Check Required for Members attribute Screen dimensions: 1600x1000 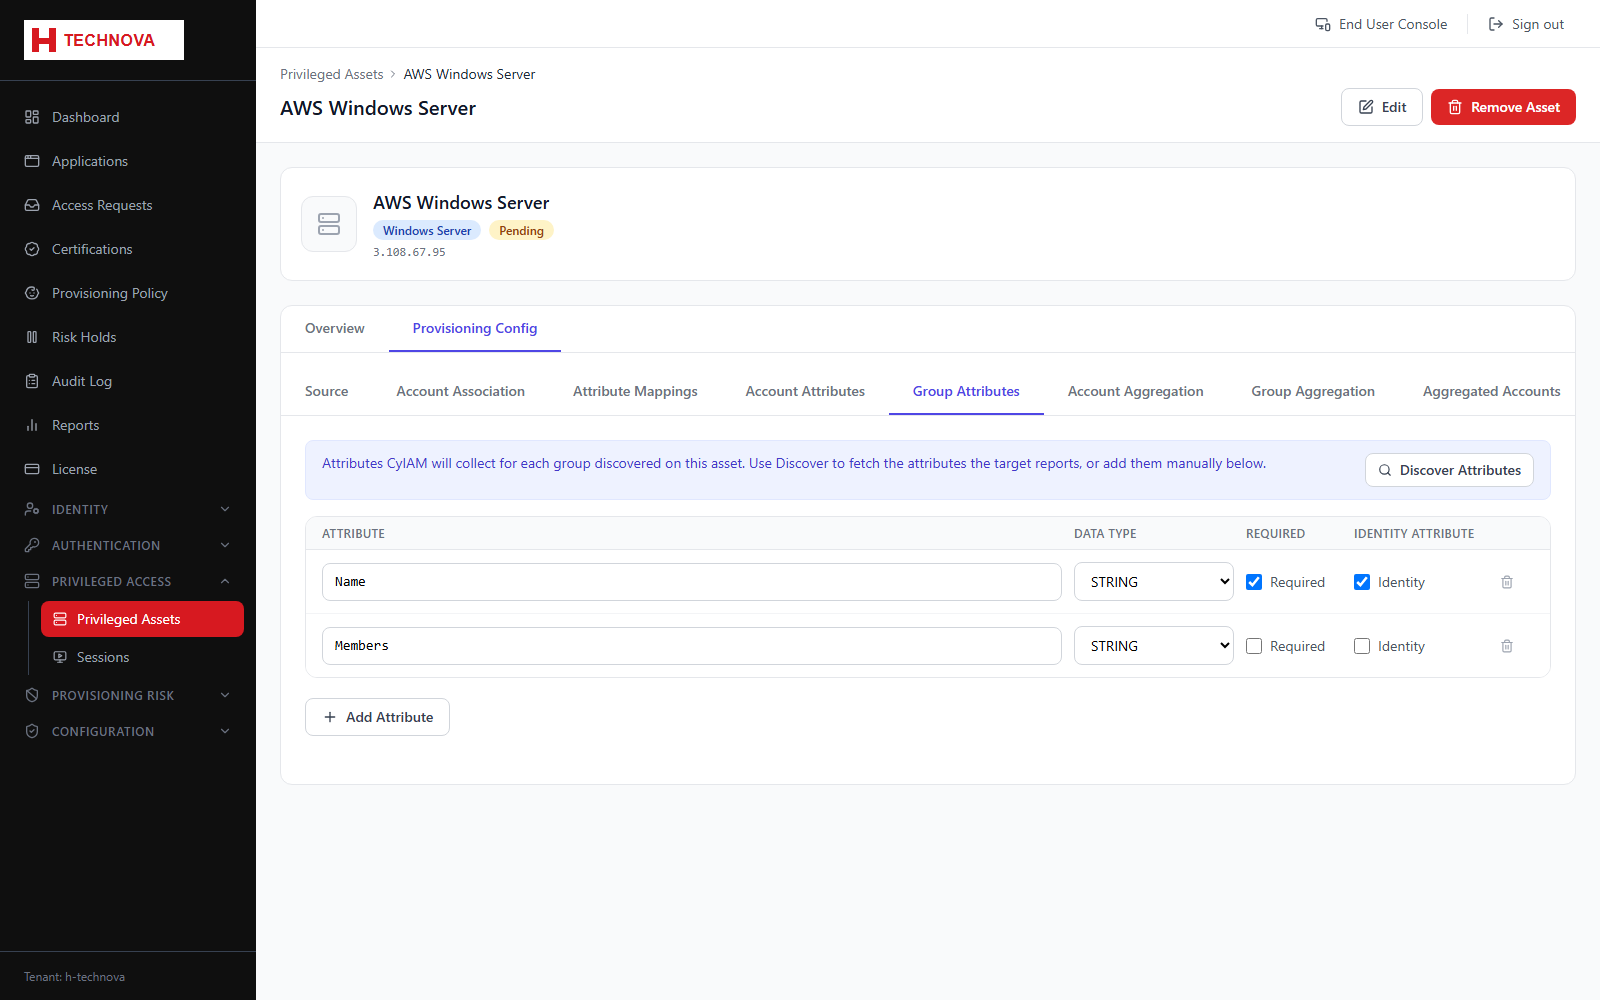pyautogui.click(x=1254, y=646)
